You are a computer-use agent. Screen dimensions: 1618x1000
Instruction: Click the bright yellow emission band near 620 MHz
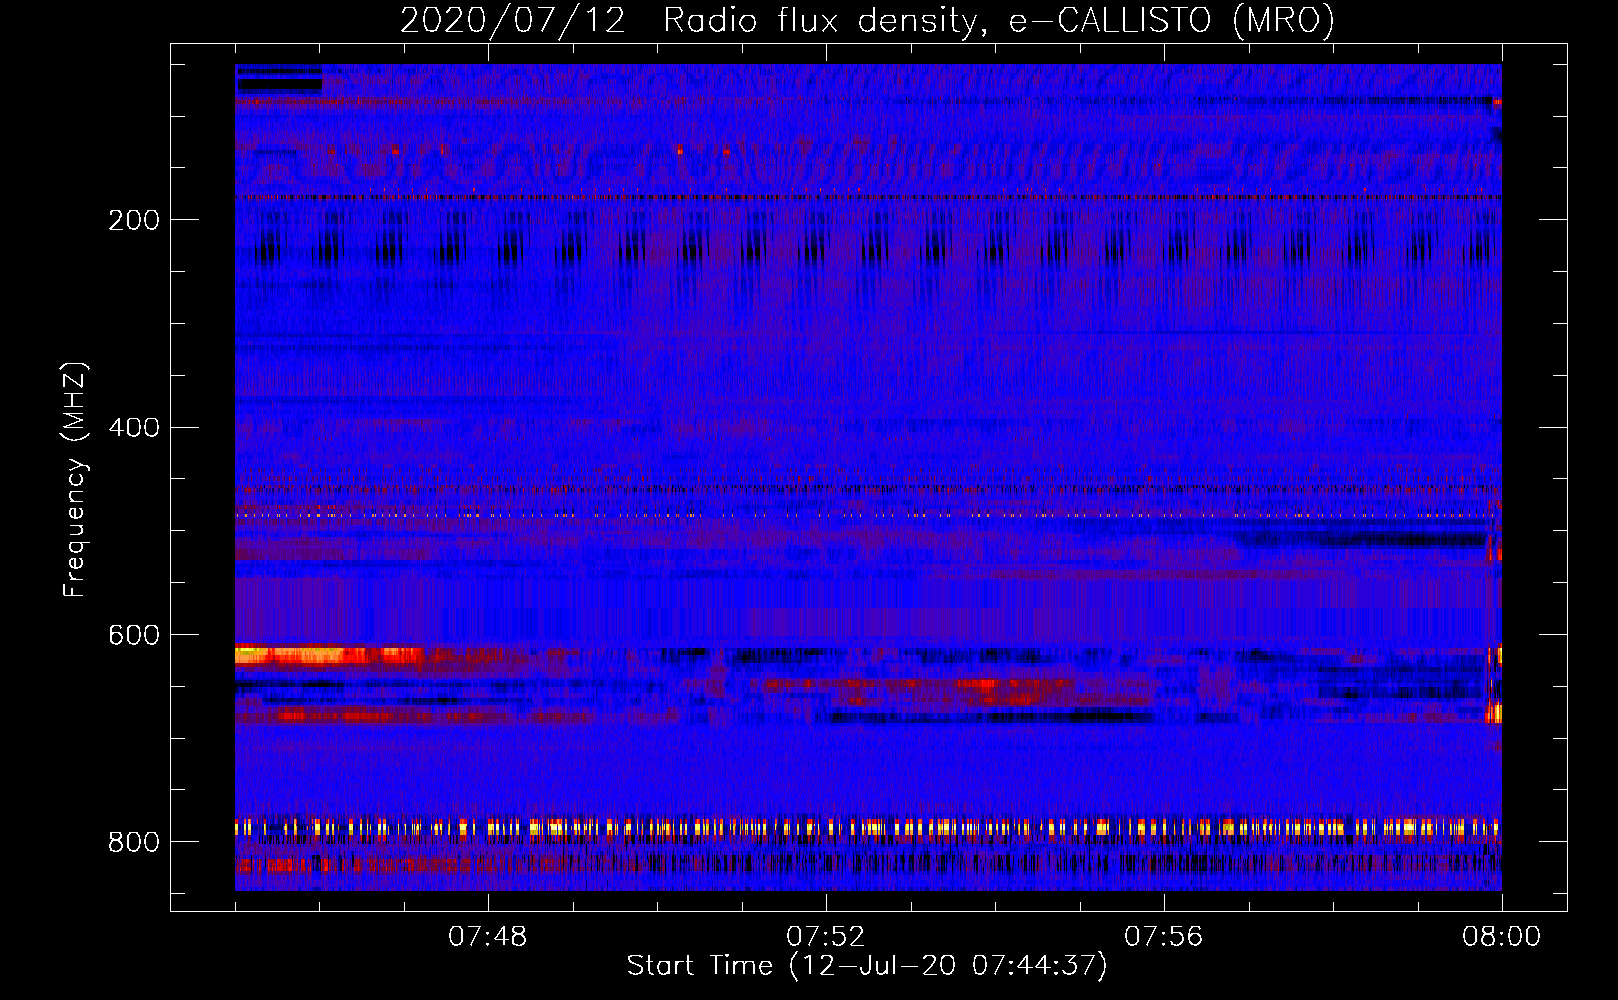328,656
